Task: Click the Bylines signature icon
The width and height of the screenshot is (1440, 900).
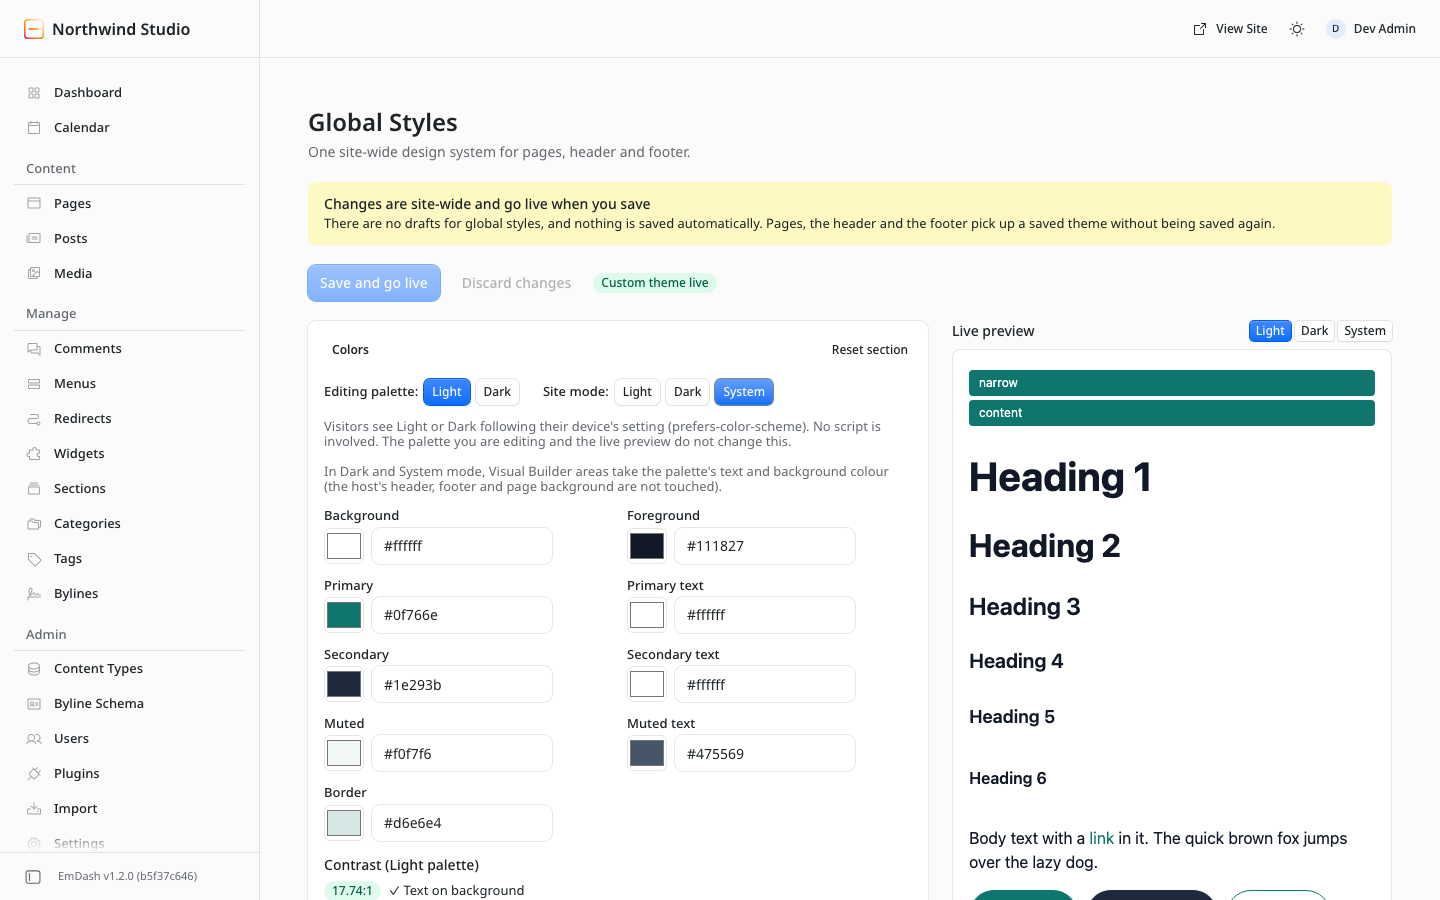Action: [34, 594]
